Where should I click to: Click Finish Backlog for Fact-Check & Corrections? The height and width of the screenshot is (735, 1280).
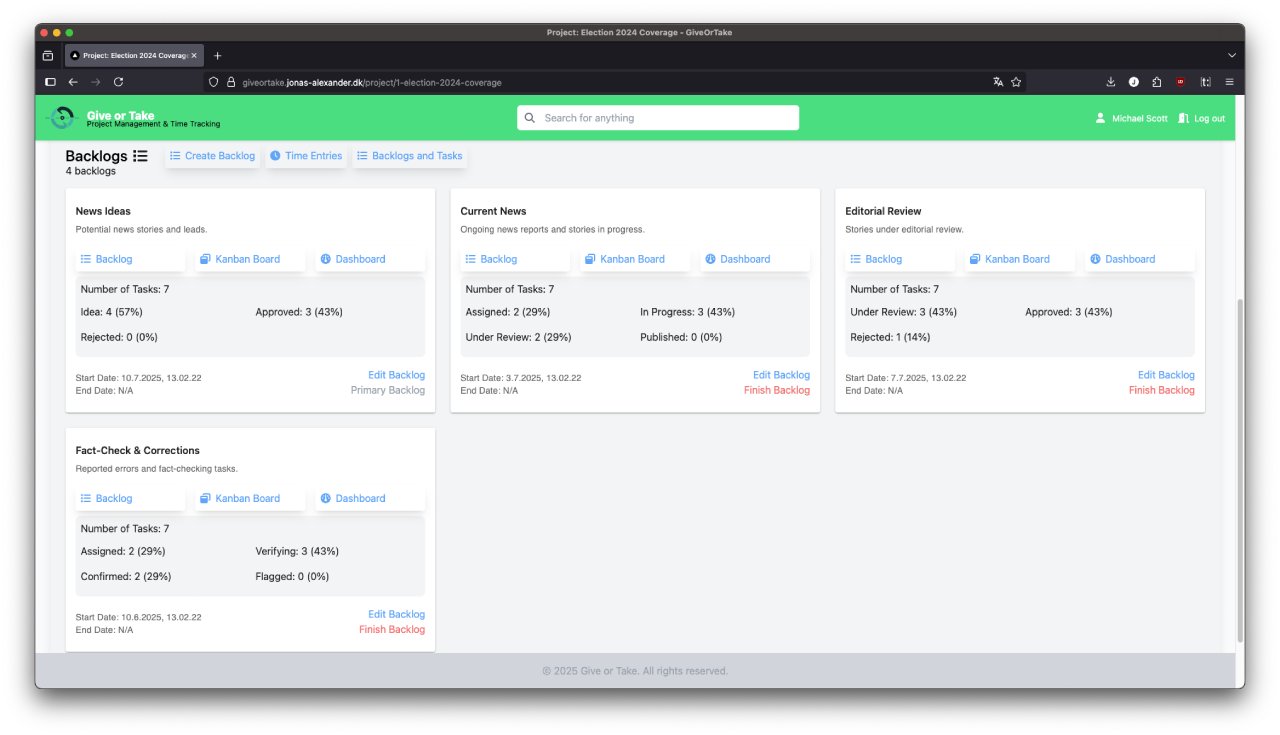click(x=392, y=630)
